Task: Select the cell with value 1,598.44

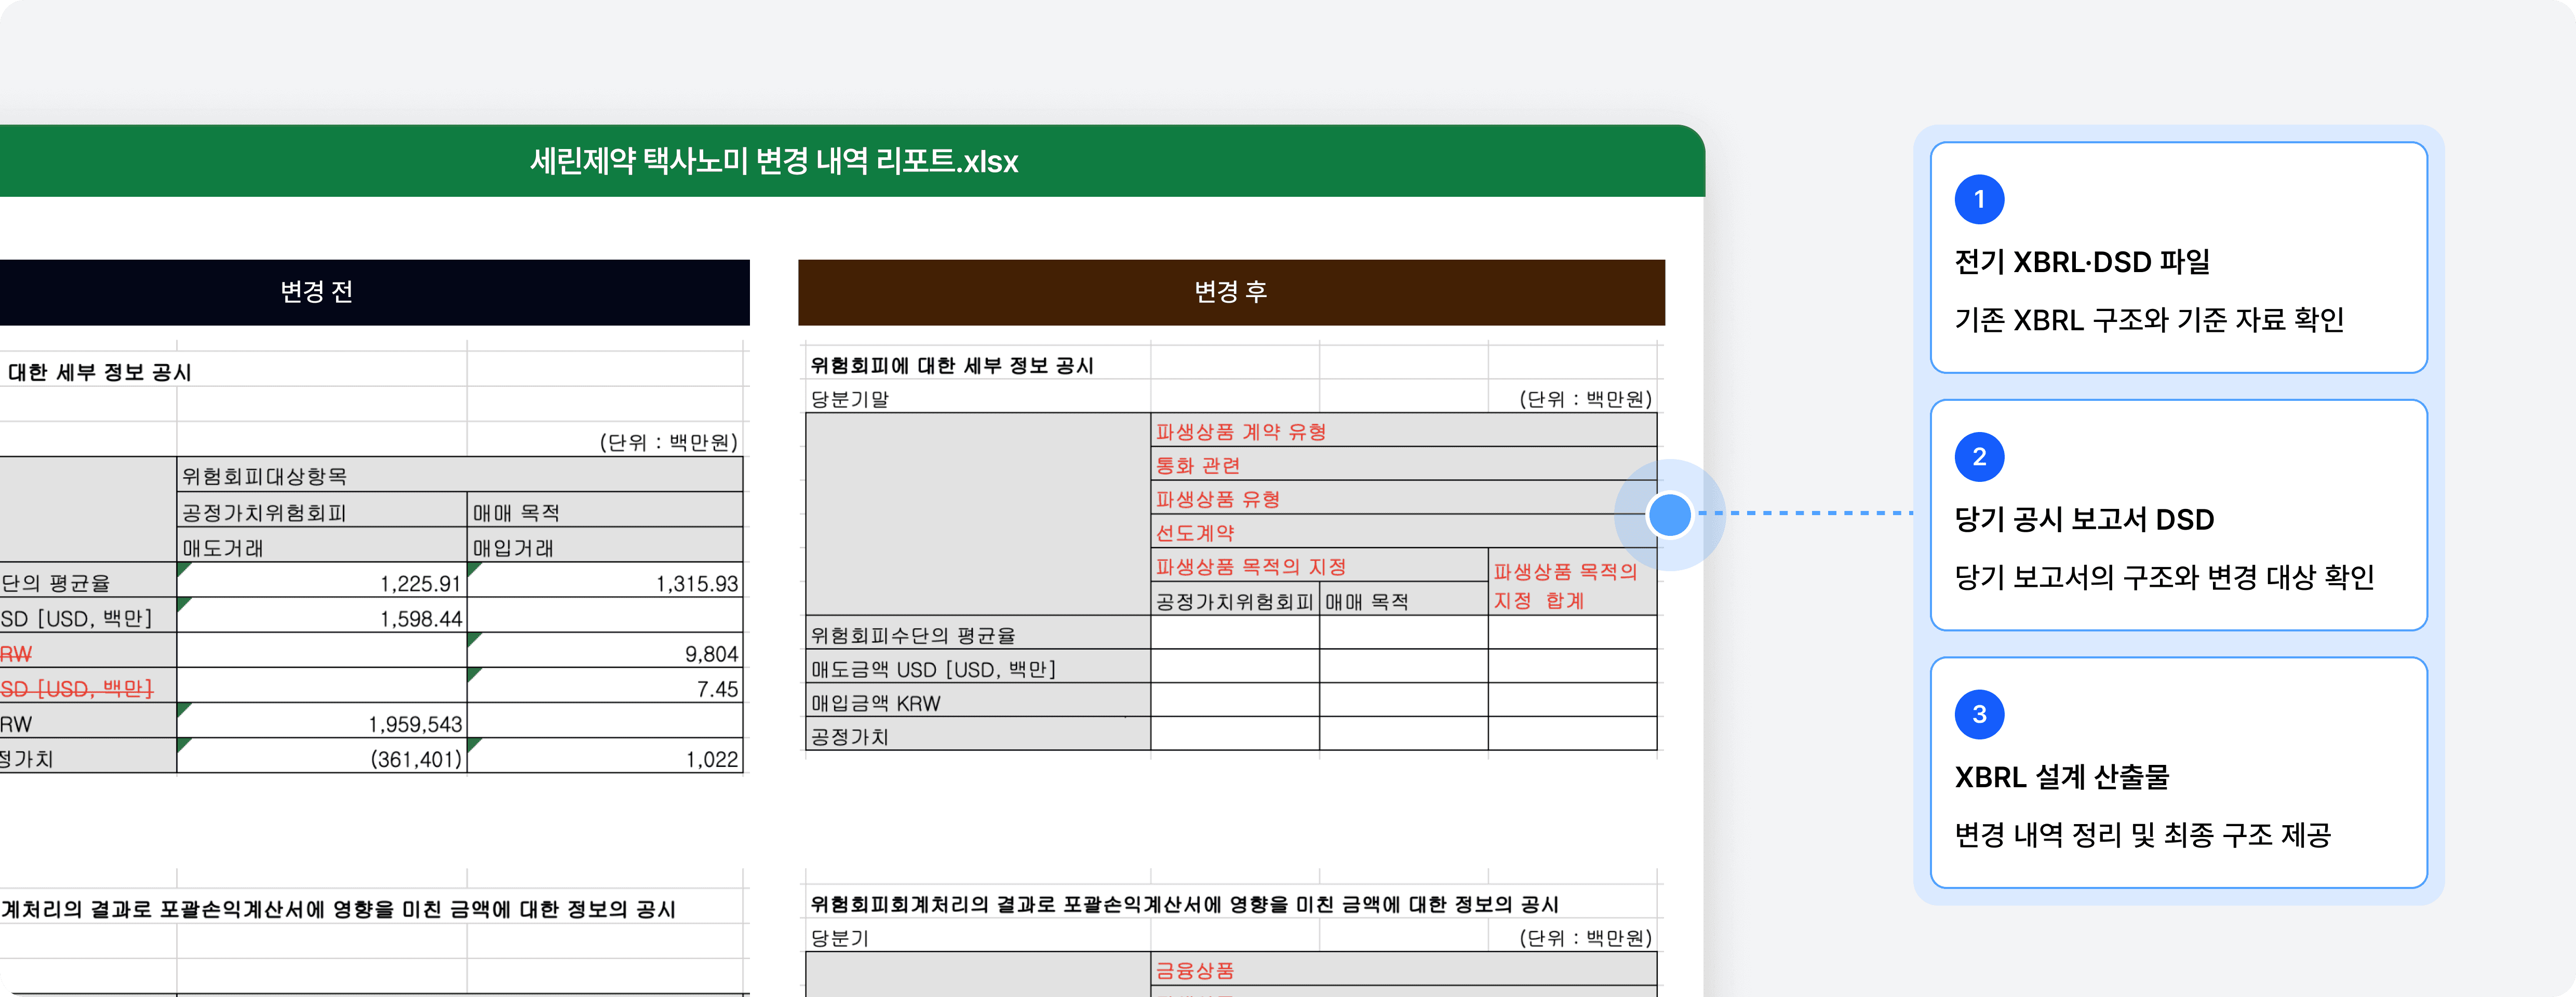Action: click(x=322, y=615)
